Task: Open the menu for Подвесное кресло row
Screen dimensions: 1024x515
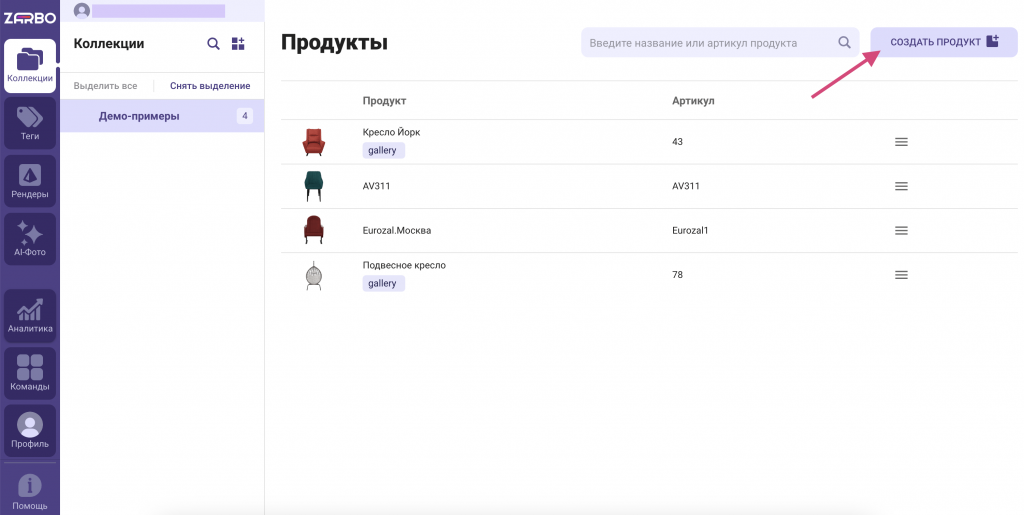Action: click(x=901, y=274)
